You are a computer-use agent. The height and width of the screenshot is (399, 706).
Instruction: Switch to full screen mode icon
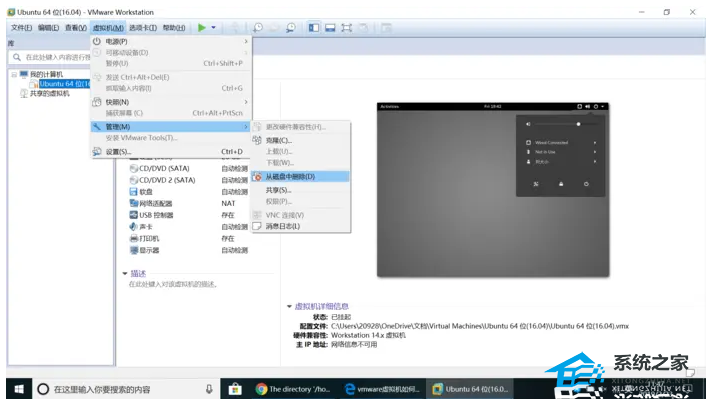click(x=346, y=28)
